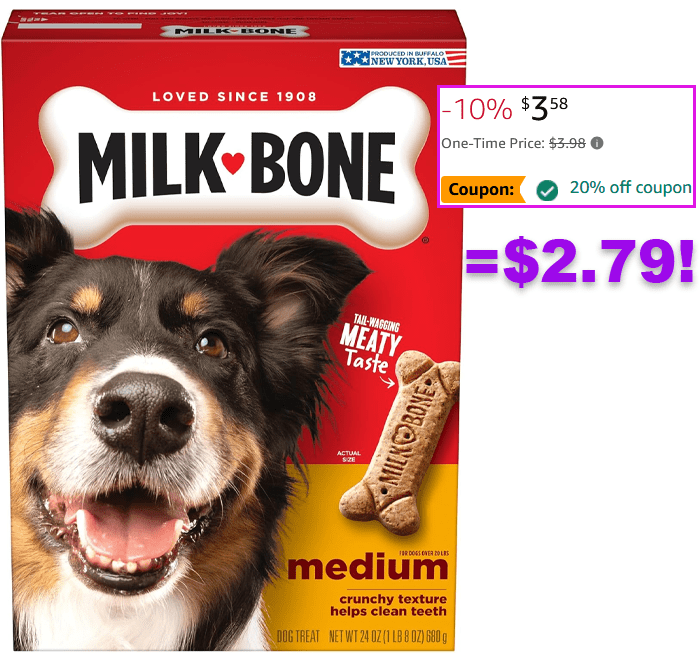Check the green coupon checkmark

point(547,191)
